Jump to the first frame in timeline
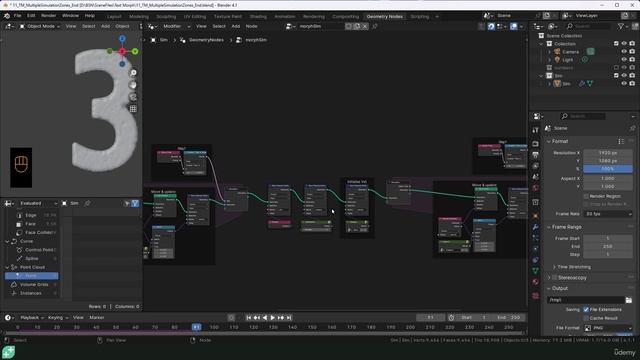Screen dimensions: 640x360 (x=249, y=318)
